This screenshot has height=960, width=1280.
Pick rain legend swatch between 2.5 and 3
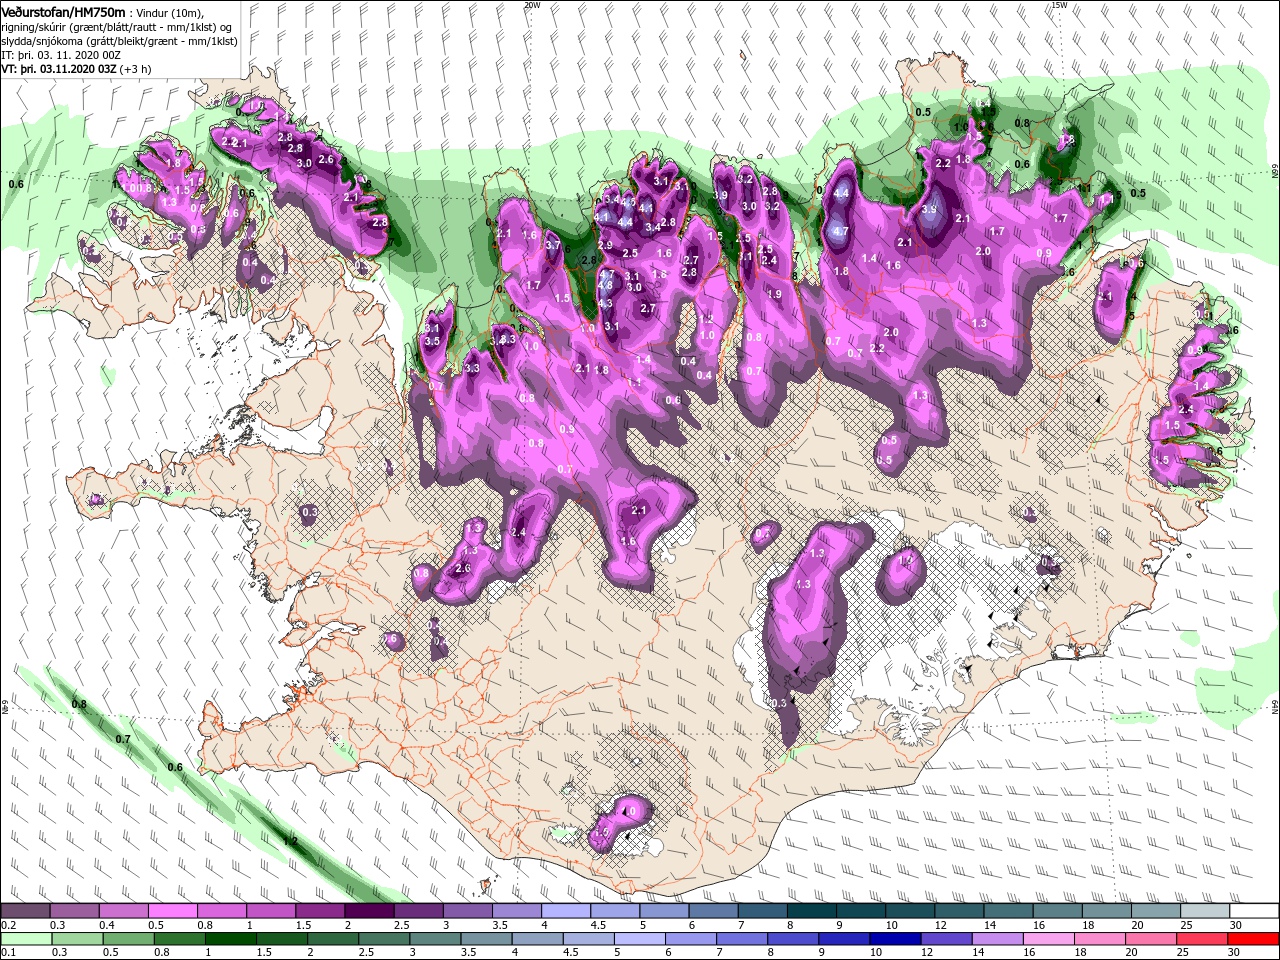pos(384,939)
